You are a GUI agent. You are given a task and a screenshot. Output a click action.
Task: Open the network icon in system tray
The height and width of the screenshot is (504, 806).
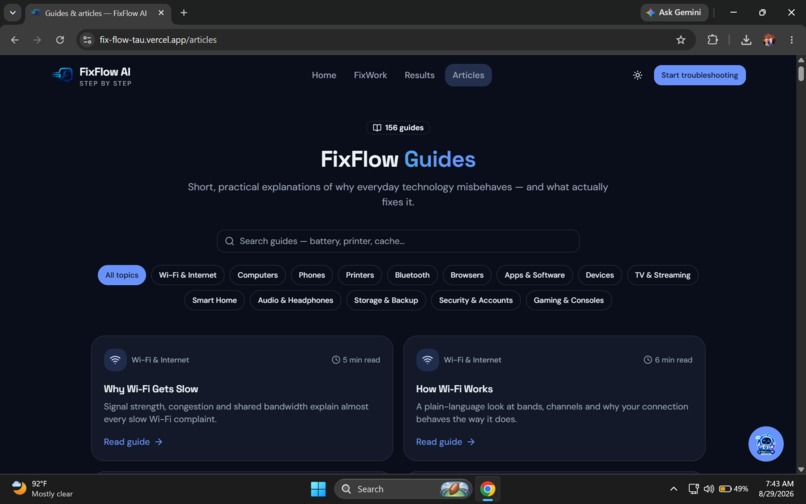693,489
